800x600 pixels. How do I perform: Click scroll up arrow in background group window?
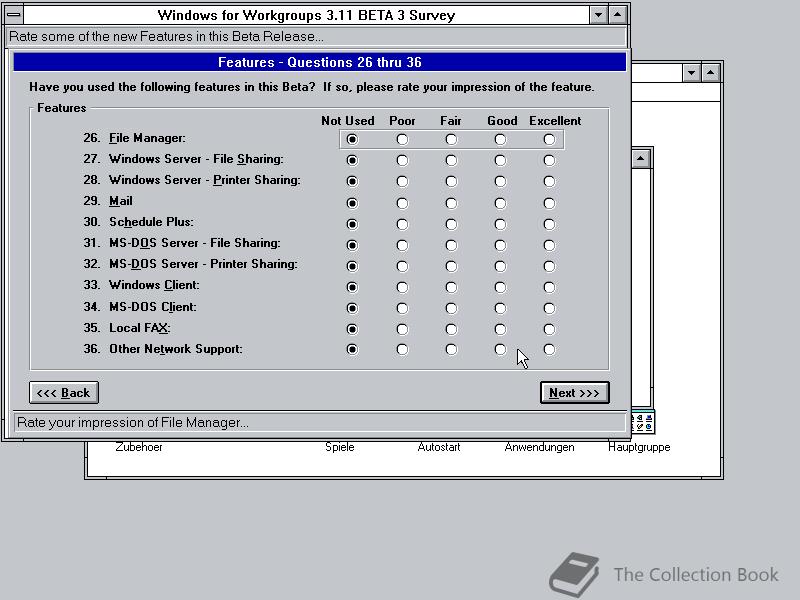pyautogui.click(x=641, y=158)
